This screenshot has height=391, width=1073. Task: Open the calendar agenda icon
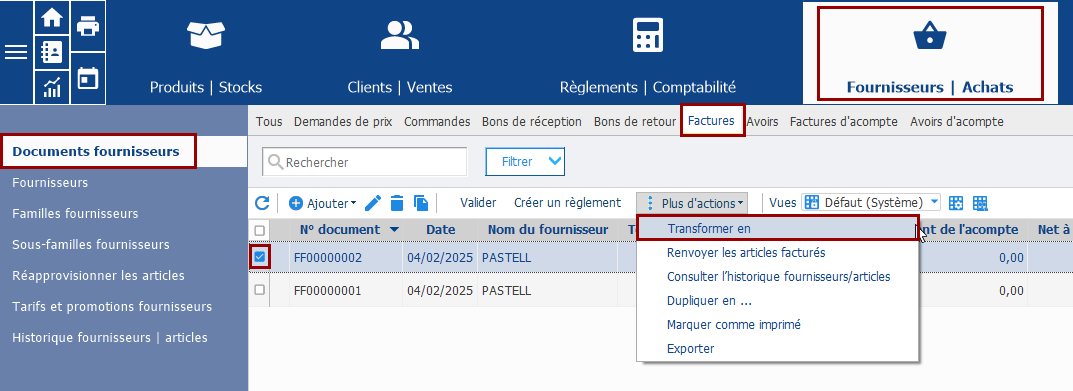pos(88,78)
